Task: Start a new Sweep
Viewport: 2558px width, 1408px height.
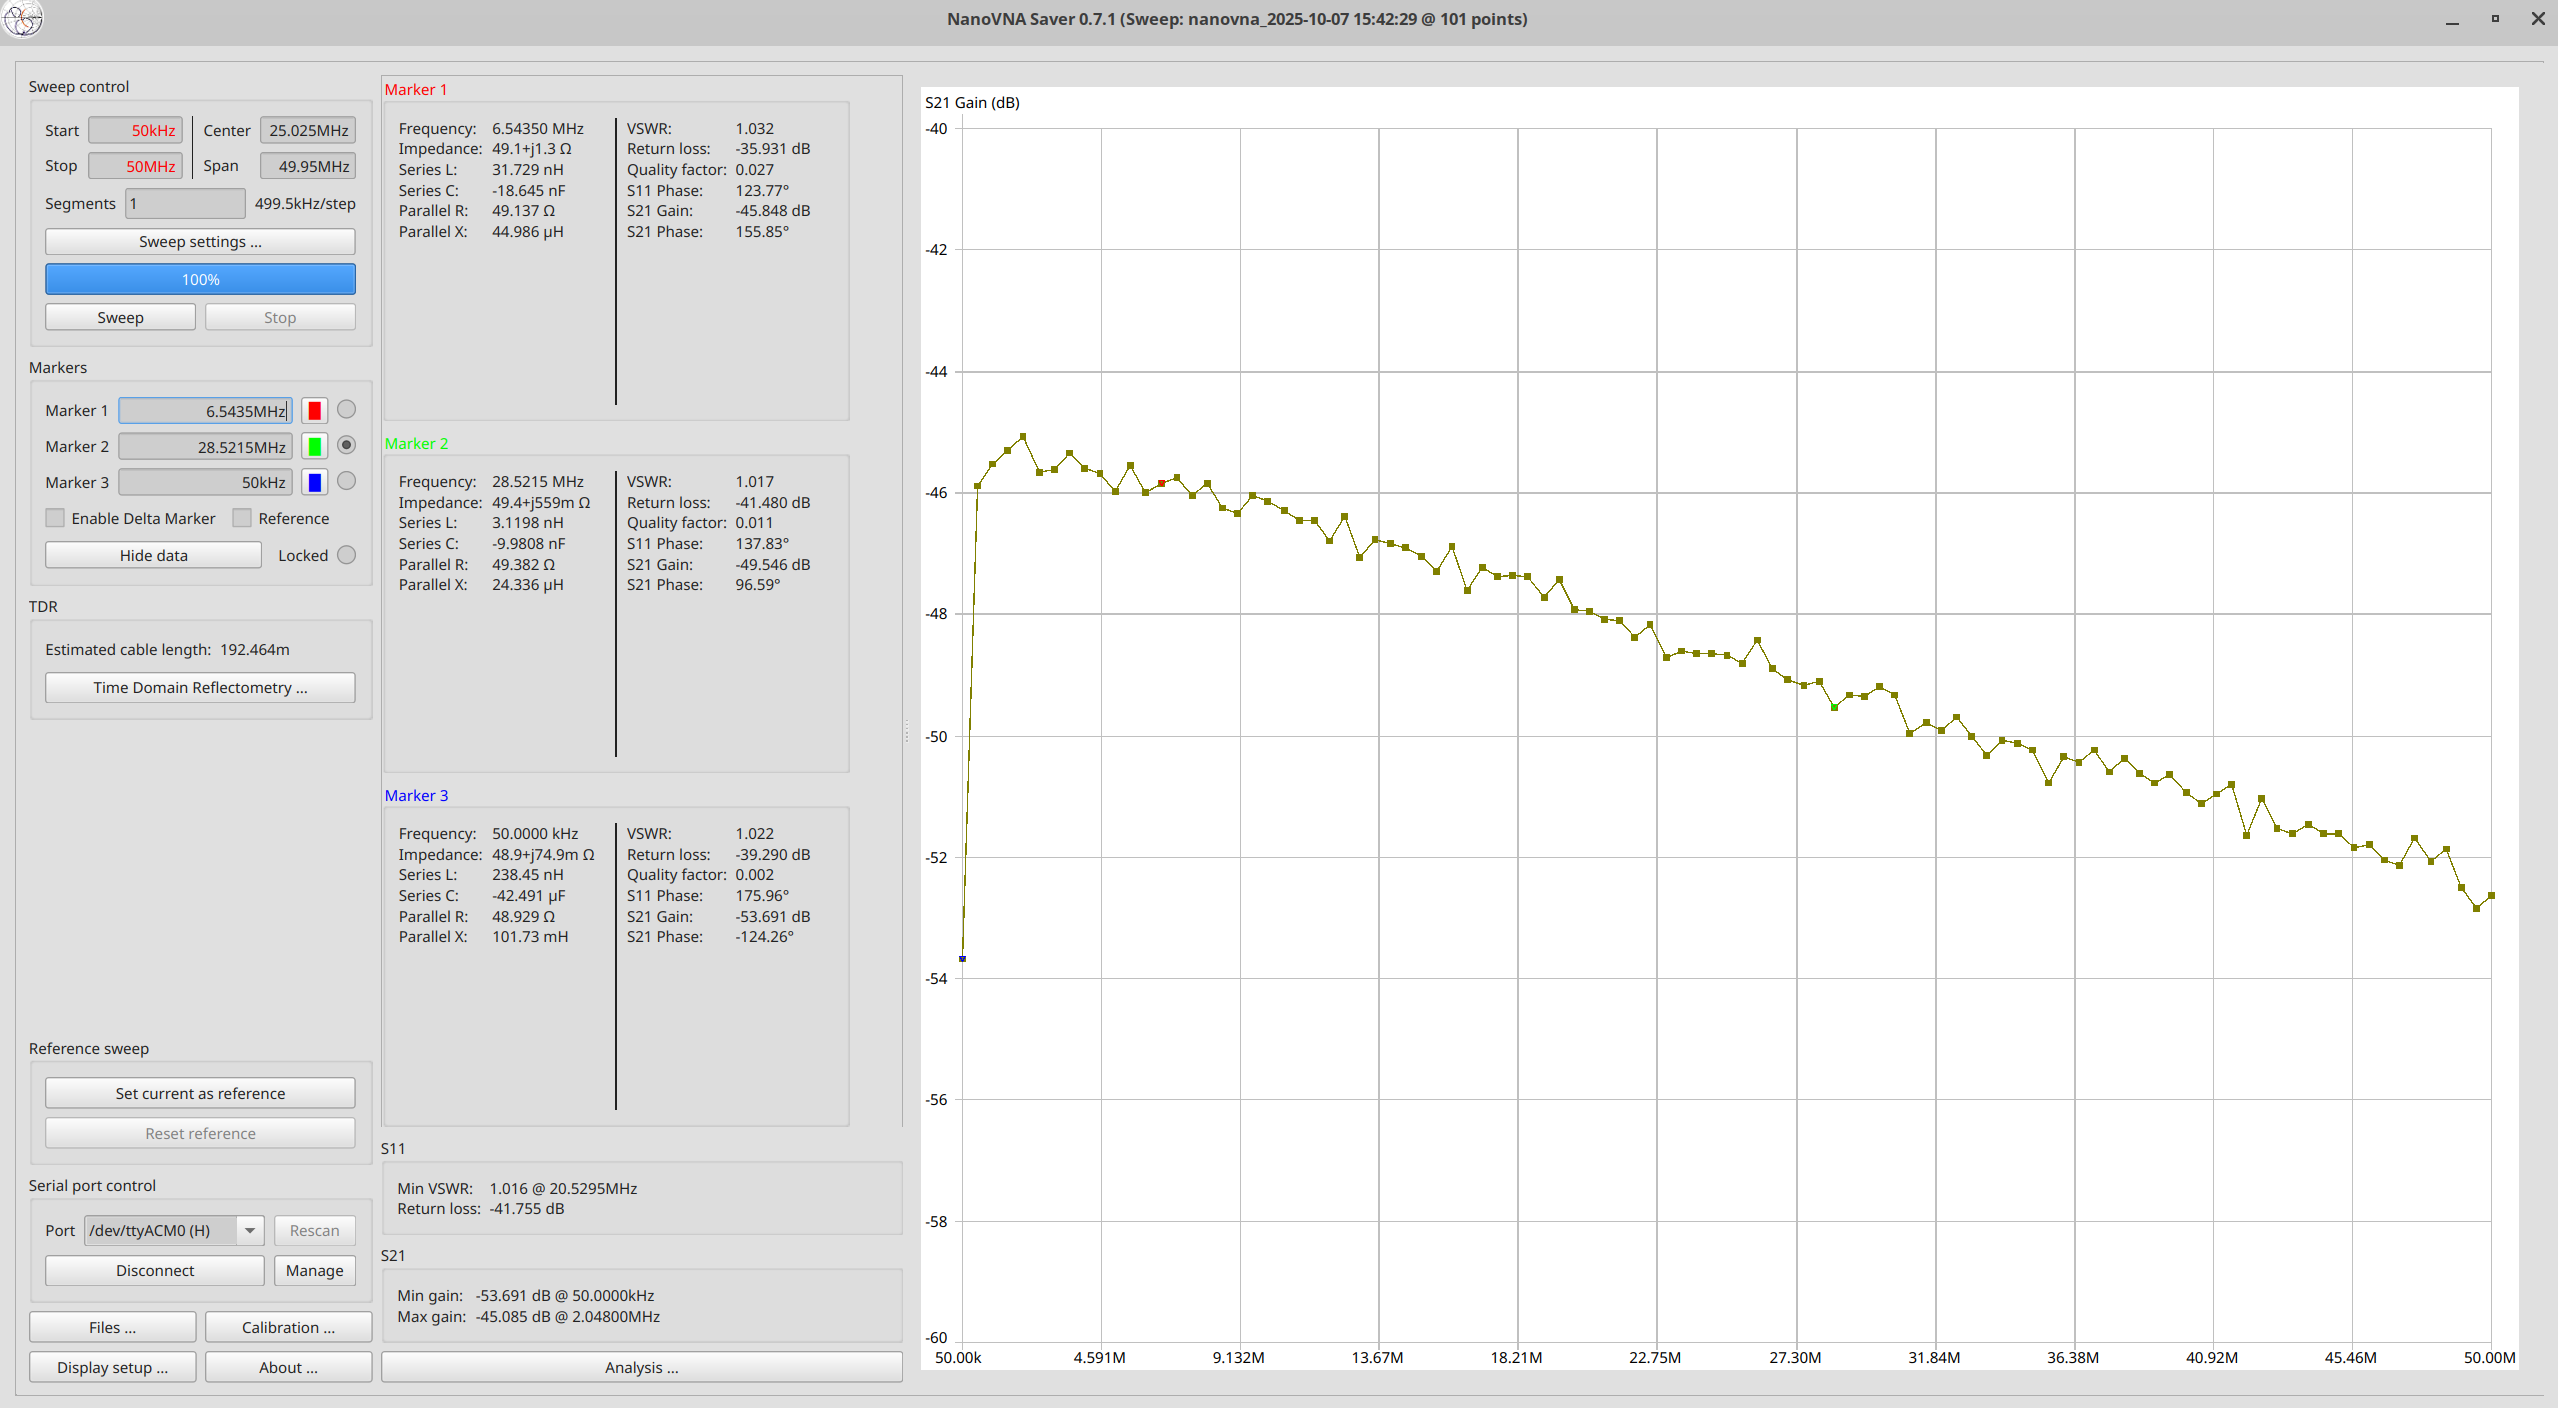Action: 119,317
